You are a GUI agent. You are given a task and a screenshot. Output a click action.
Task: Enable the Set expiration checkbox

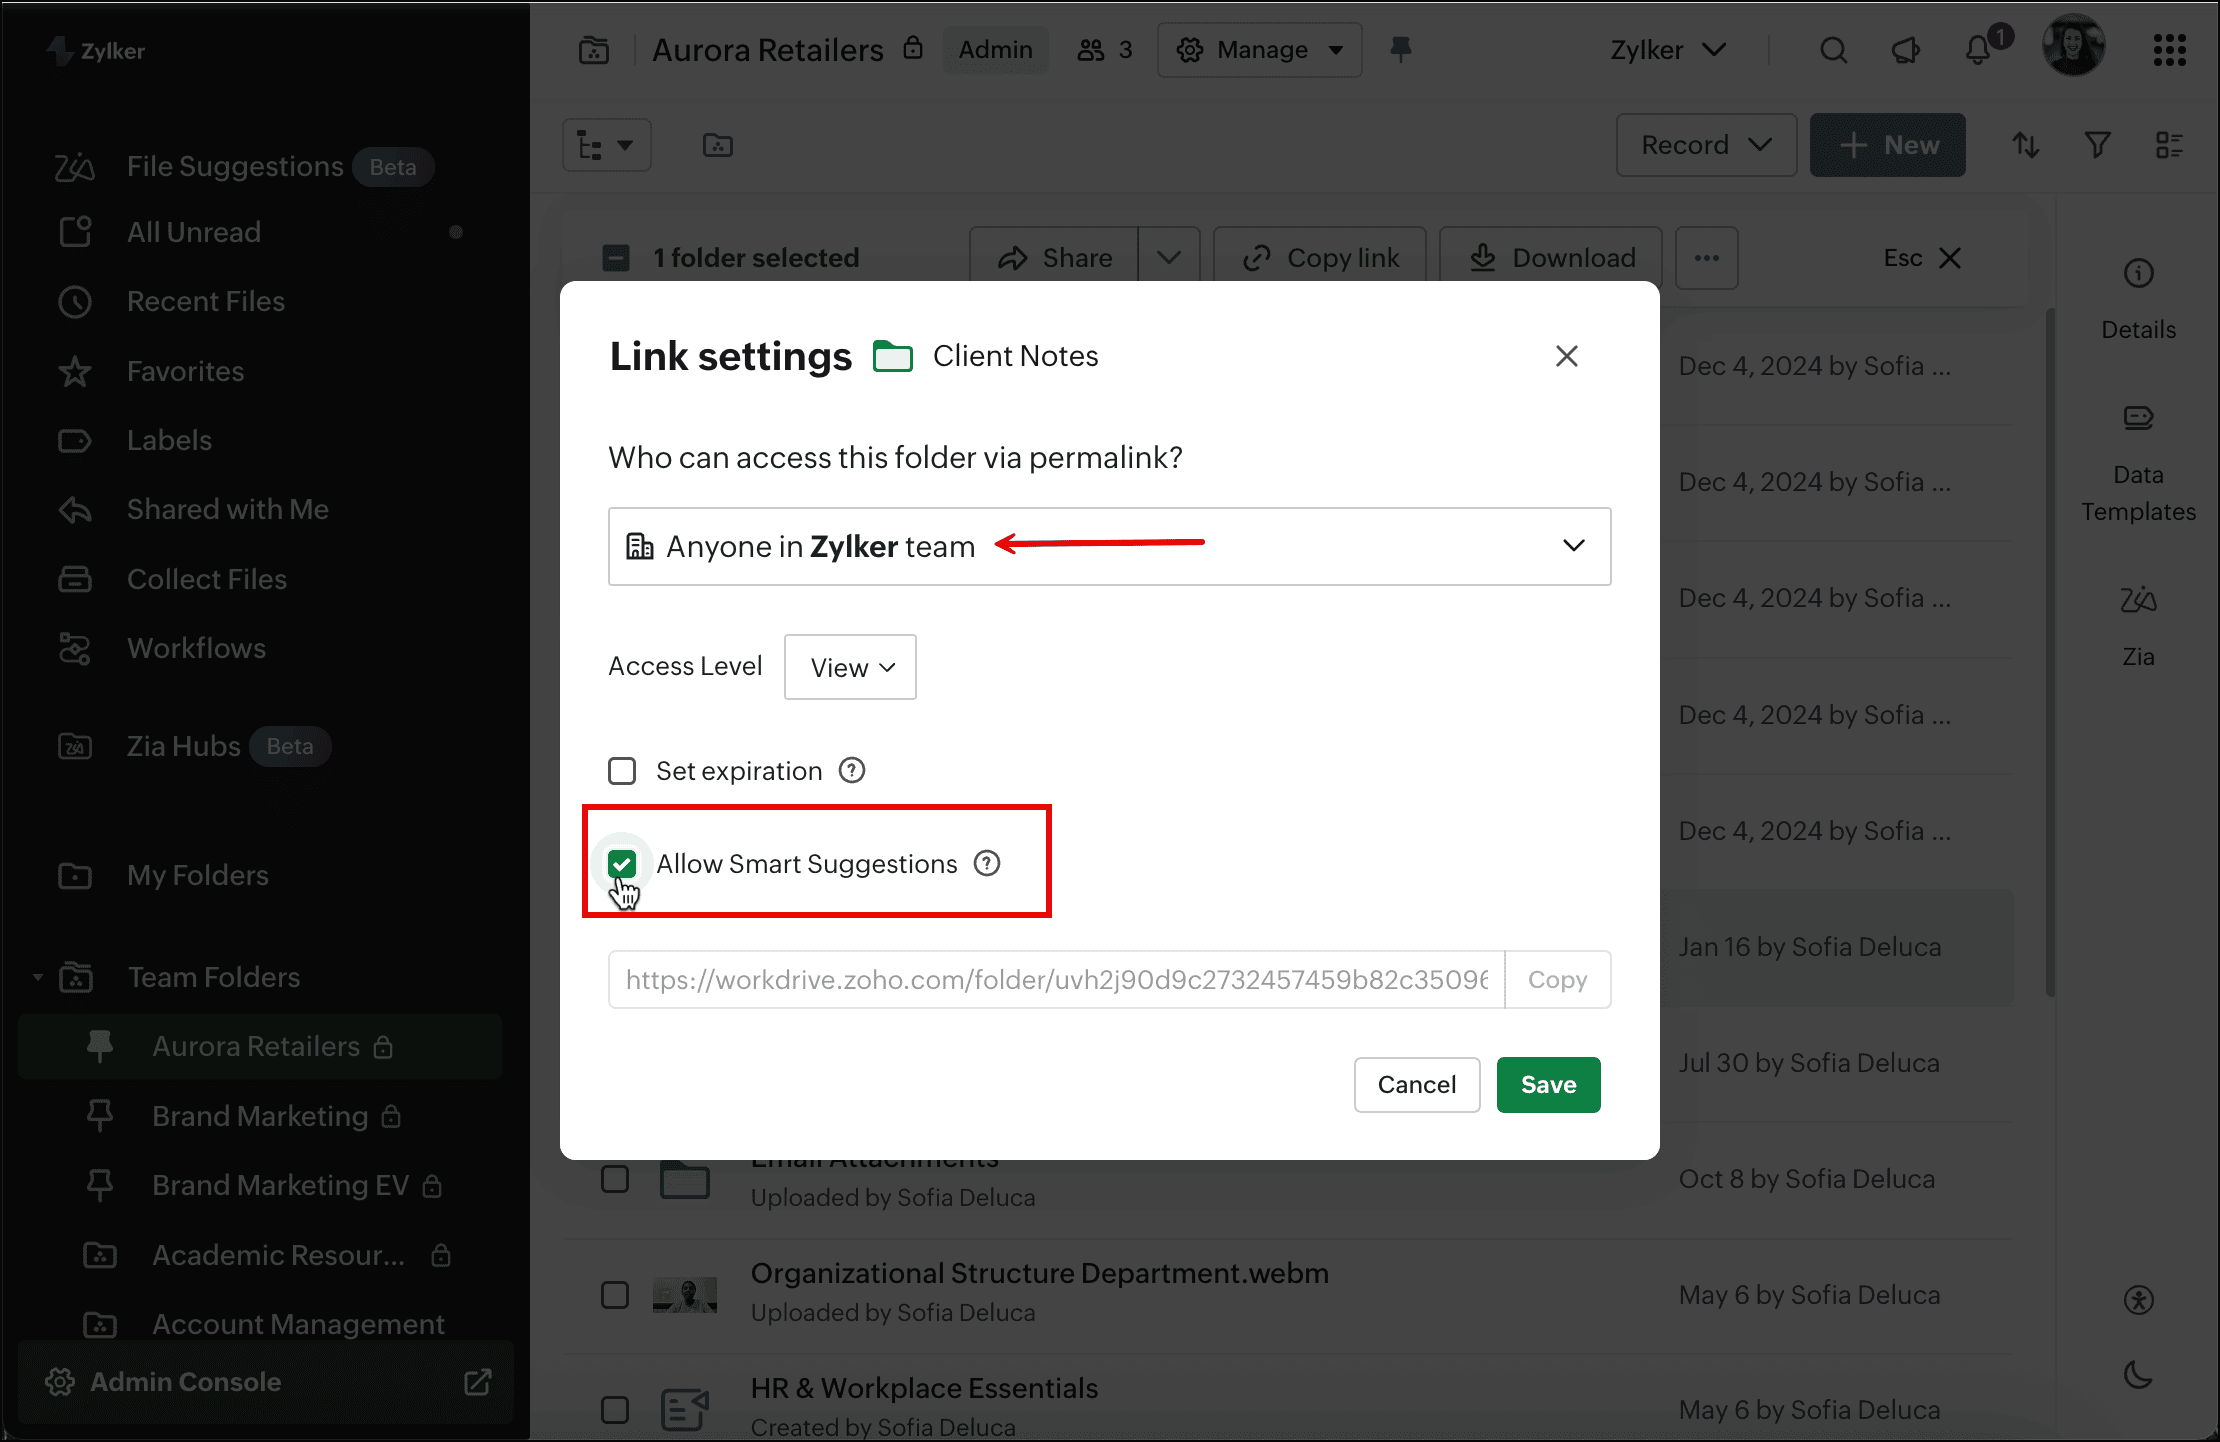622,771
